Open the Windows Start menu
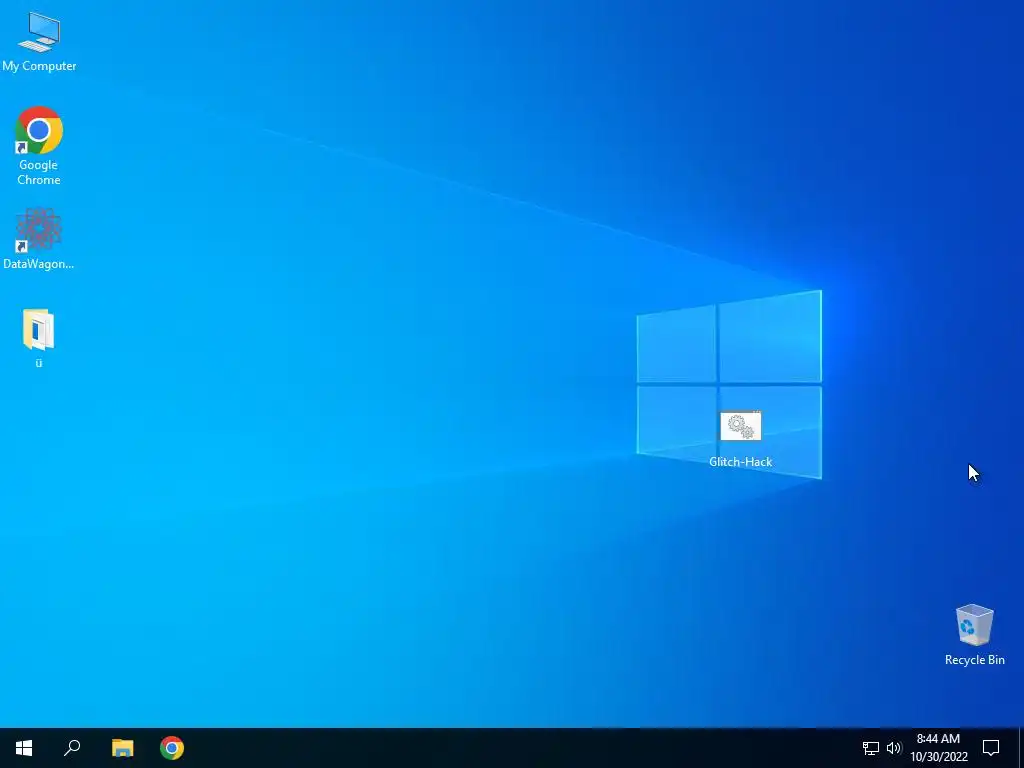 (24, 748)
